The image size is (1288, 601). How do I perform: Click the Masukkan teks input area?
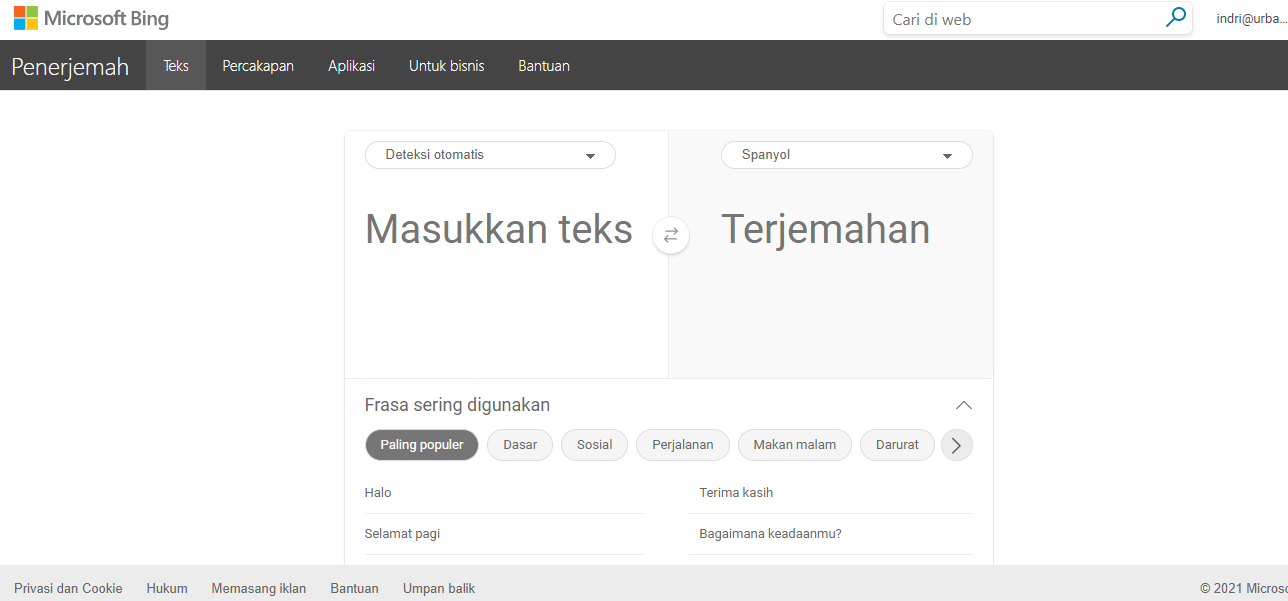[499, 230]
